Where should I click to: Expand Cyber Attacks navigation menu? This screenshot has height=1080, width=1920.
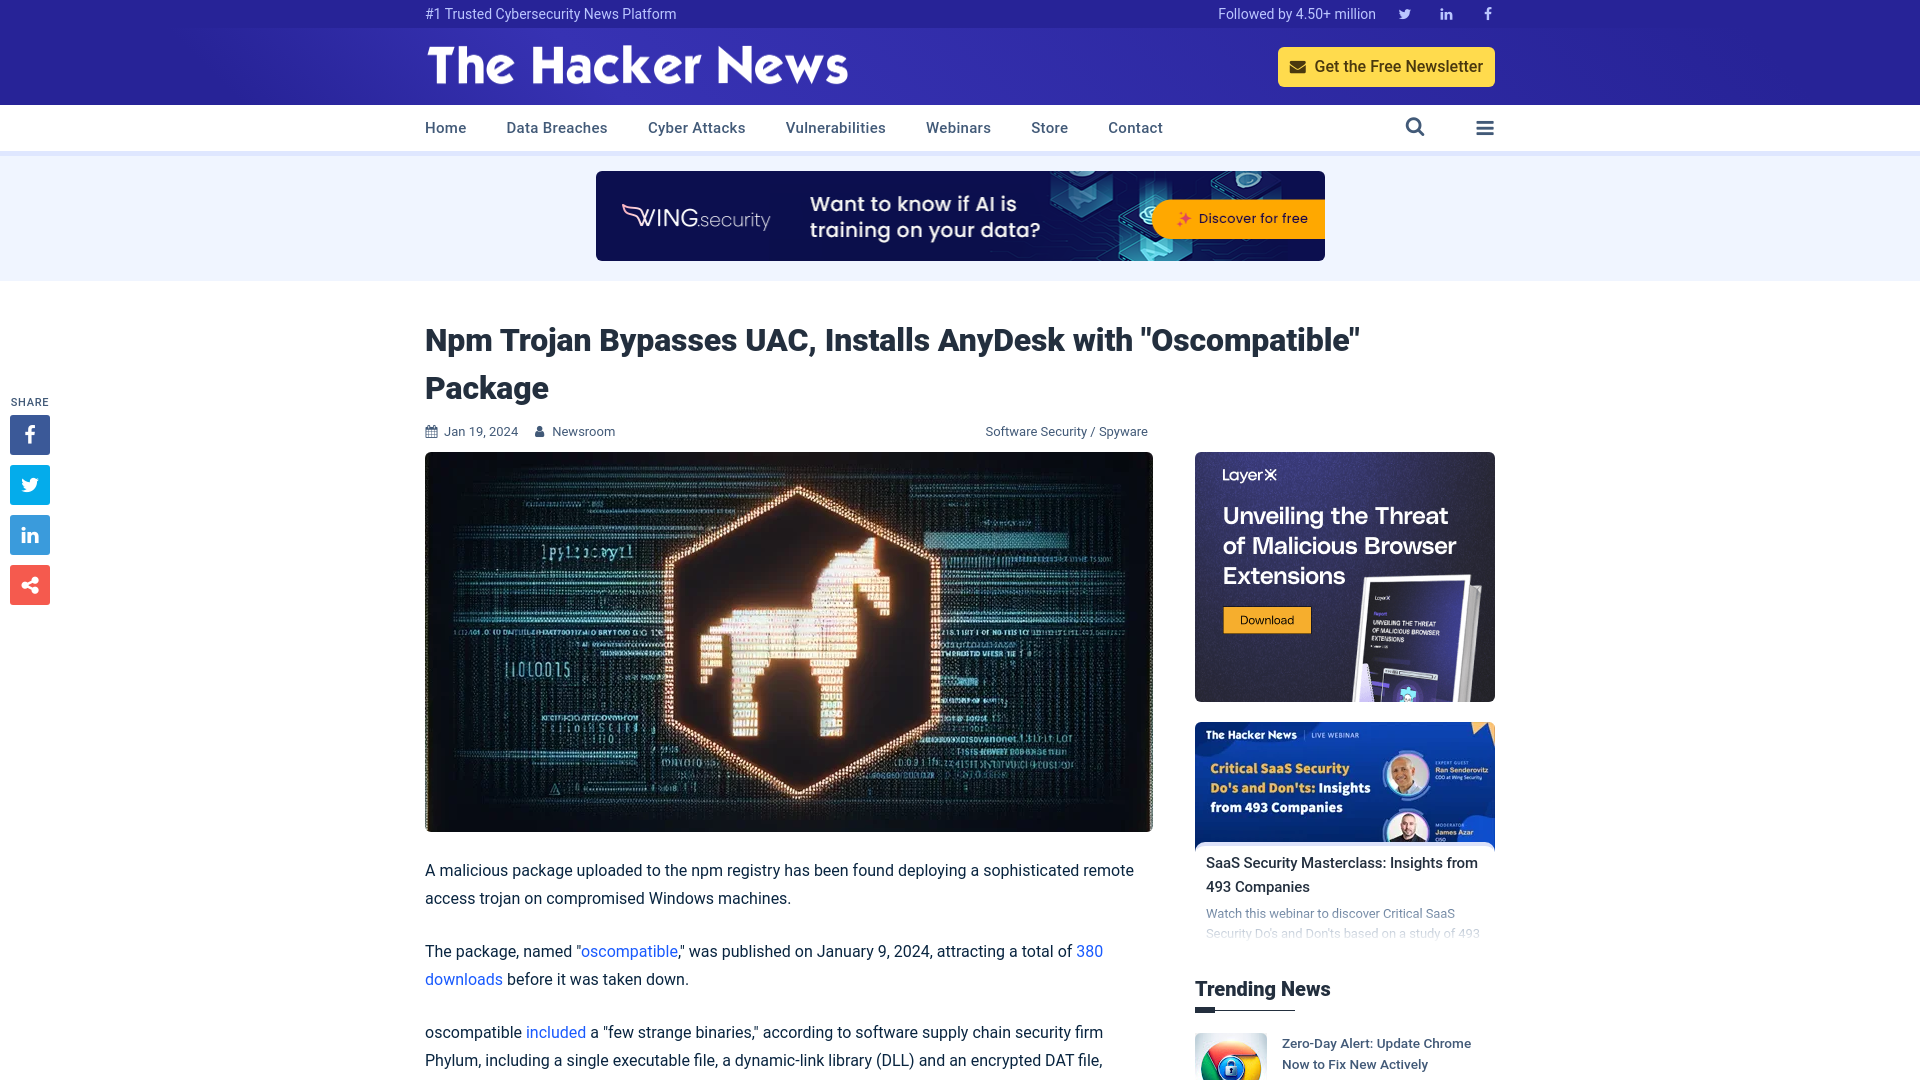click(x=696, y=128)
